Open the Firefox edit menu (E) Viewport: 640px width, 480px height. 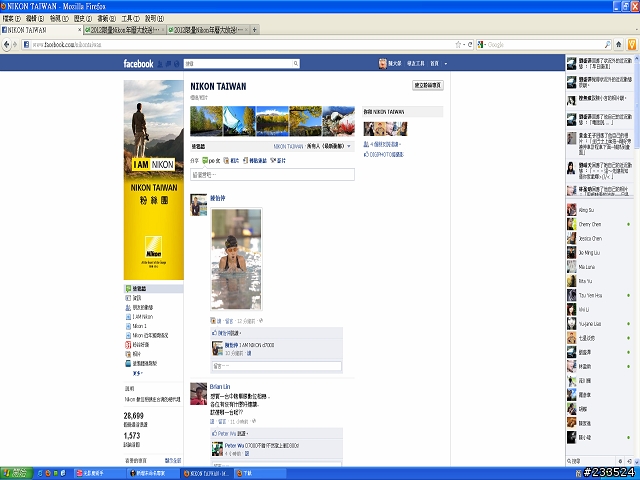35,19
